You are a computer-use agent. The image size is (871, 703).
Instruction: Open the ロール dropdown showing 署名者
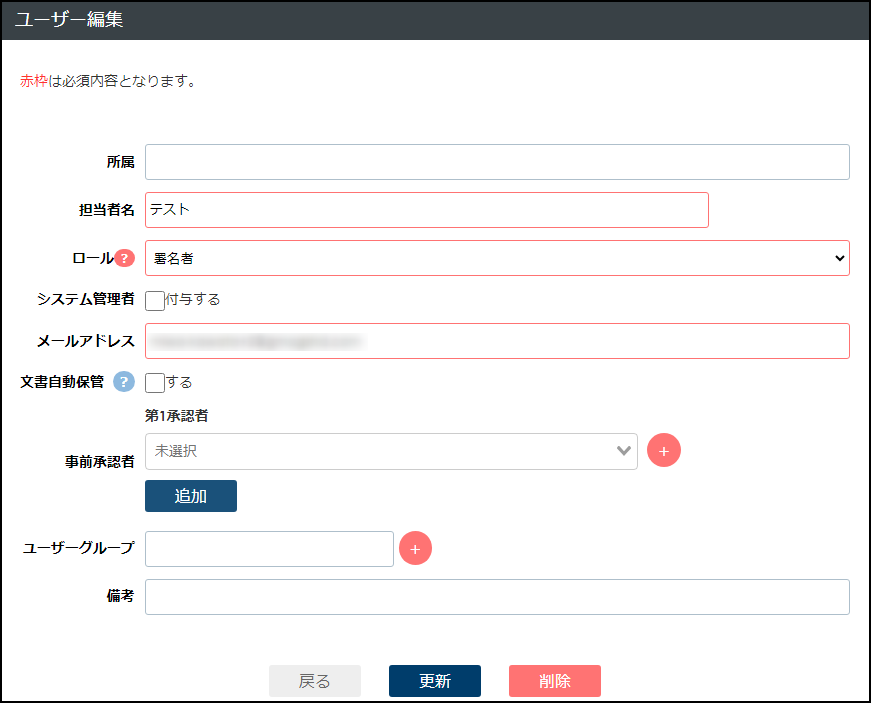tap(496, 258)
